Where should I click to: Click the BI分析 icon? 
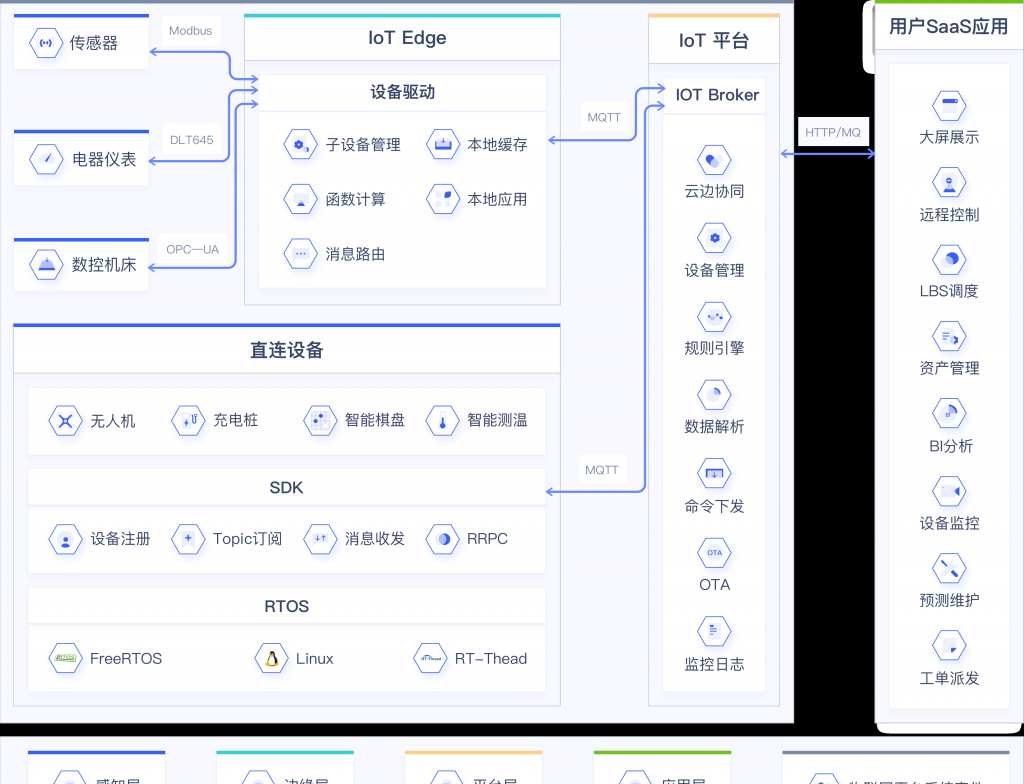(x=950, y=414)
